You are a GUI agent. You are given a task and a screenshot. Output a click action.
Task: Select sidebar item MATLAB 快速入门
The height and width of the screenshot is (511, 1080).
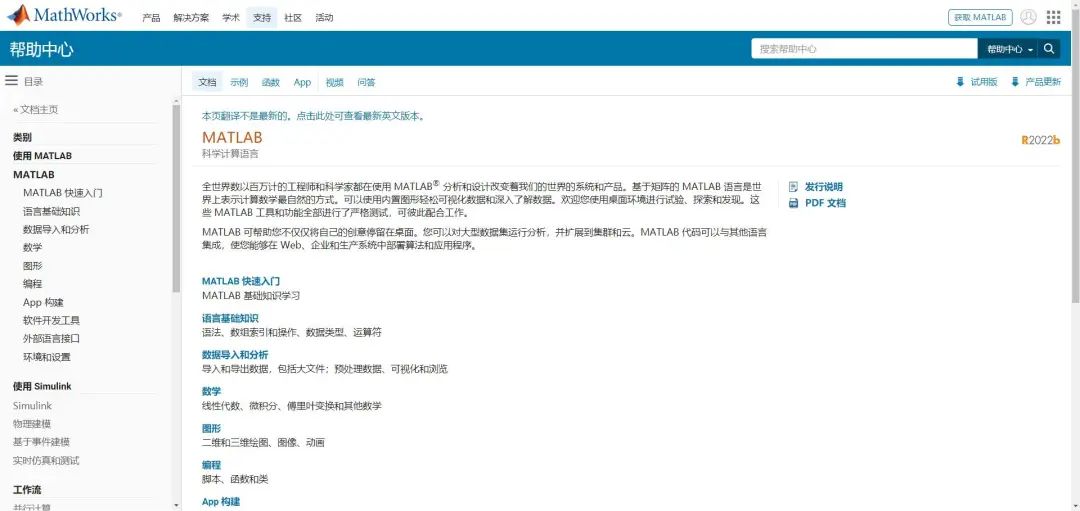pos(63,193)
